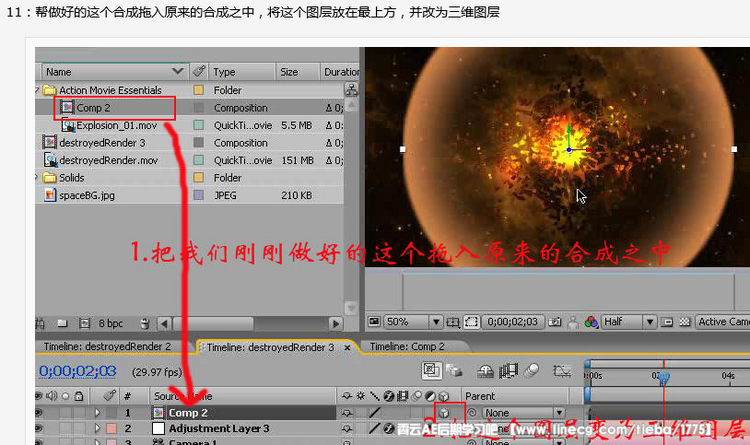Click label color swatch of Adjustment Layer 3
This screenshot has width=750, height=445.
pyautogui.click(x=111, y=428)
